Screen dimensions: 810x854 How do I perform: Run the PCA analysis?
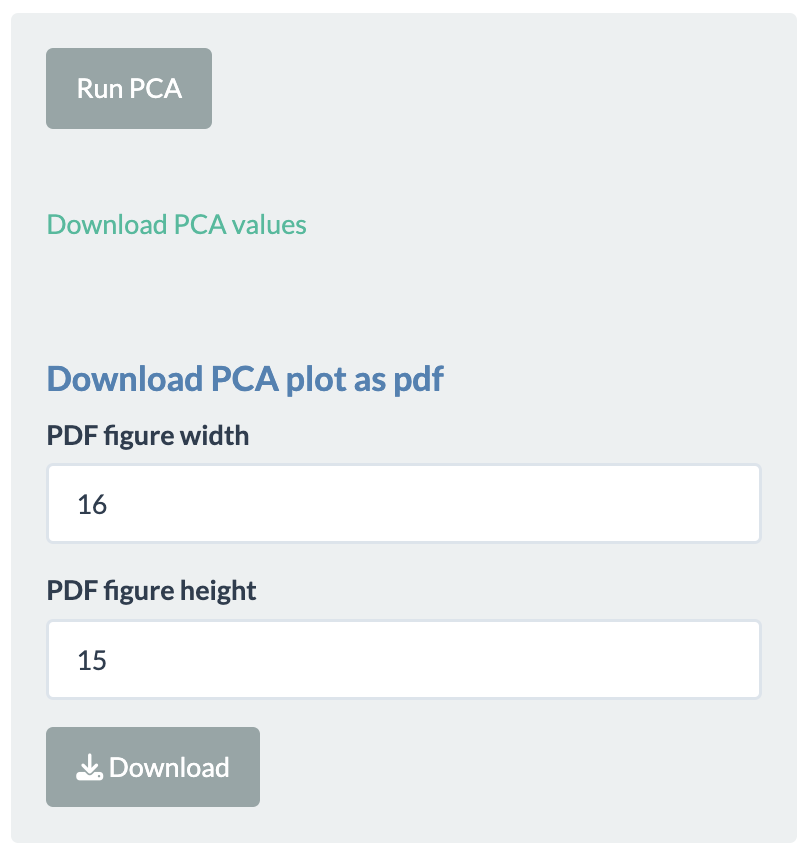click(x=129, y=88)
